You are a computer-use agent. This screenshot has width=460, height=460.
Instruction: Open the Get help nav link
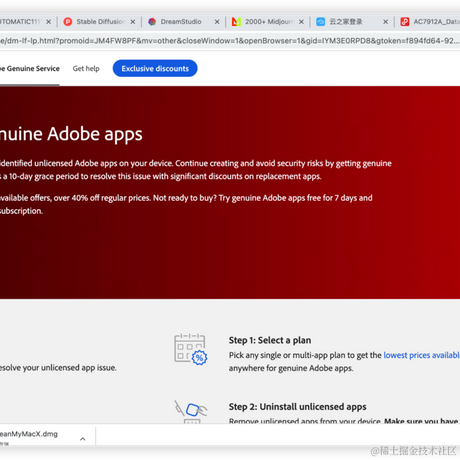point(86,69)
